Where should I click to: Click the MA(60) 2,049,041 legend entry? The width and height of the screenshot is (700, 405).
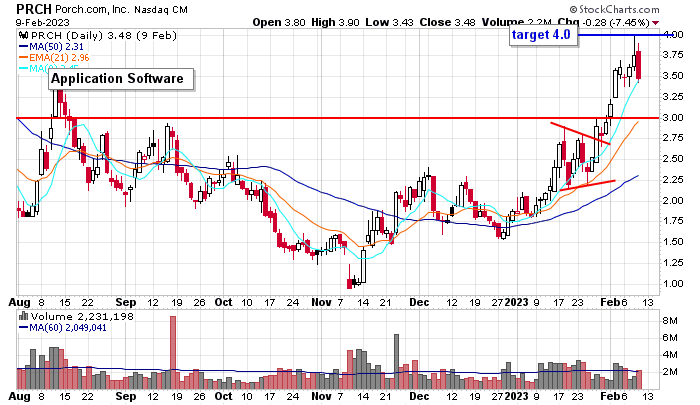pyautogui.click(x=62, y=328)
